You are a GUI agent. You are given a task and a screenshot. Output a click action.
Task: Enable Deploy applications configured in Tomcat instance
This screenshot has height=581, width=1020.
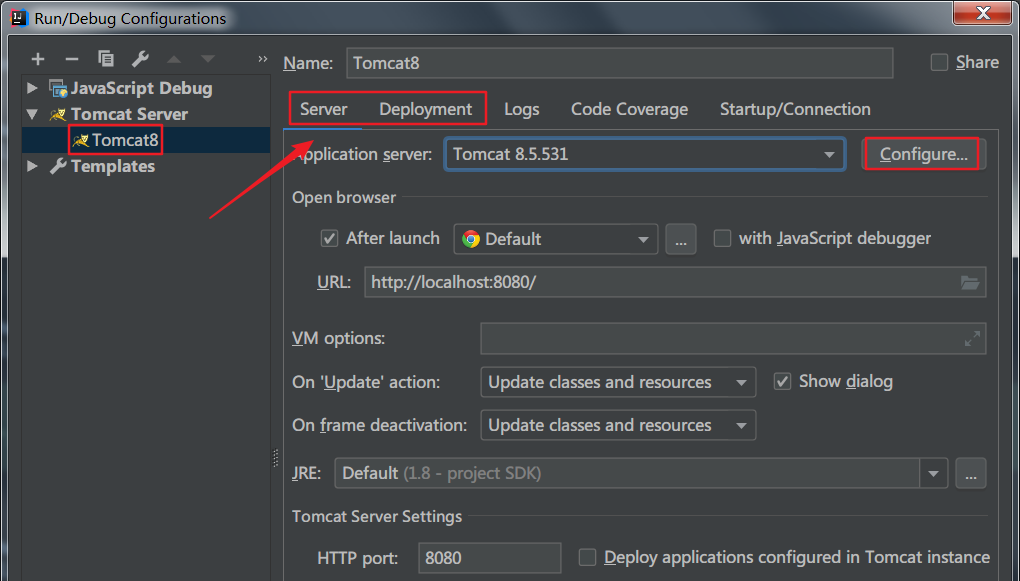pyautogui.click(x=587, y=558)
